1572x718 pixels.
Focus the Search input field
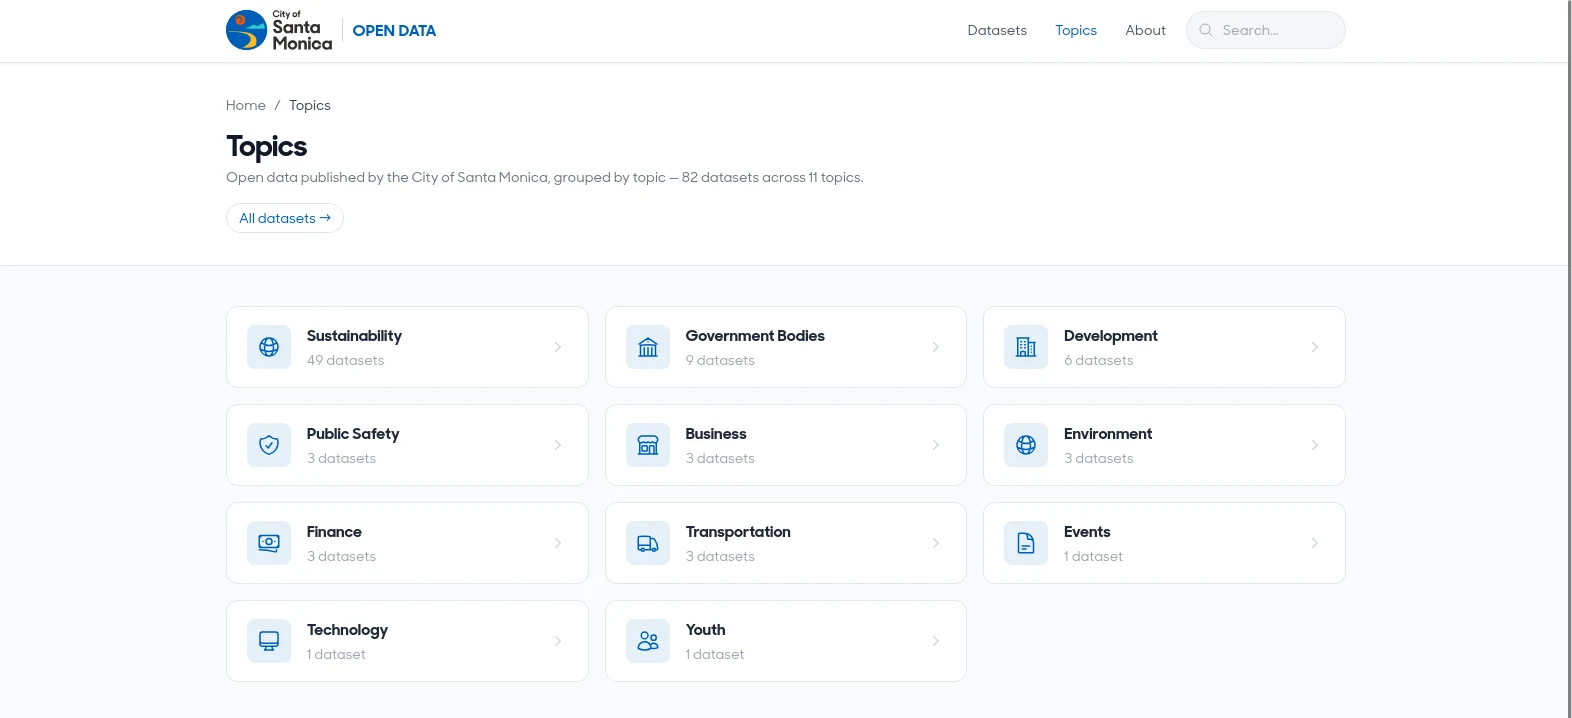click(1266, 30)
